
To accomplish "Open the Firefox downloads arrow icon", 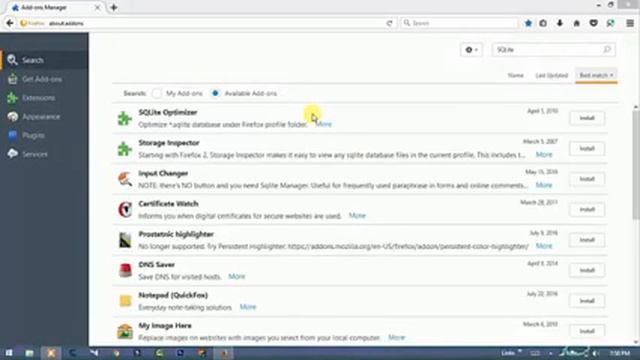I will click(560, 23).
